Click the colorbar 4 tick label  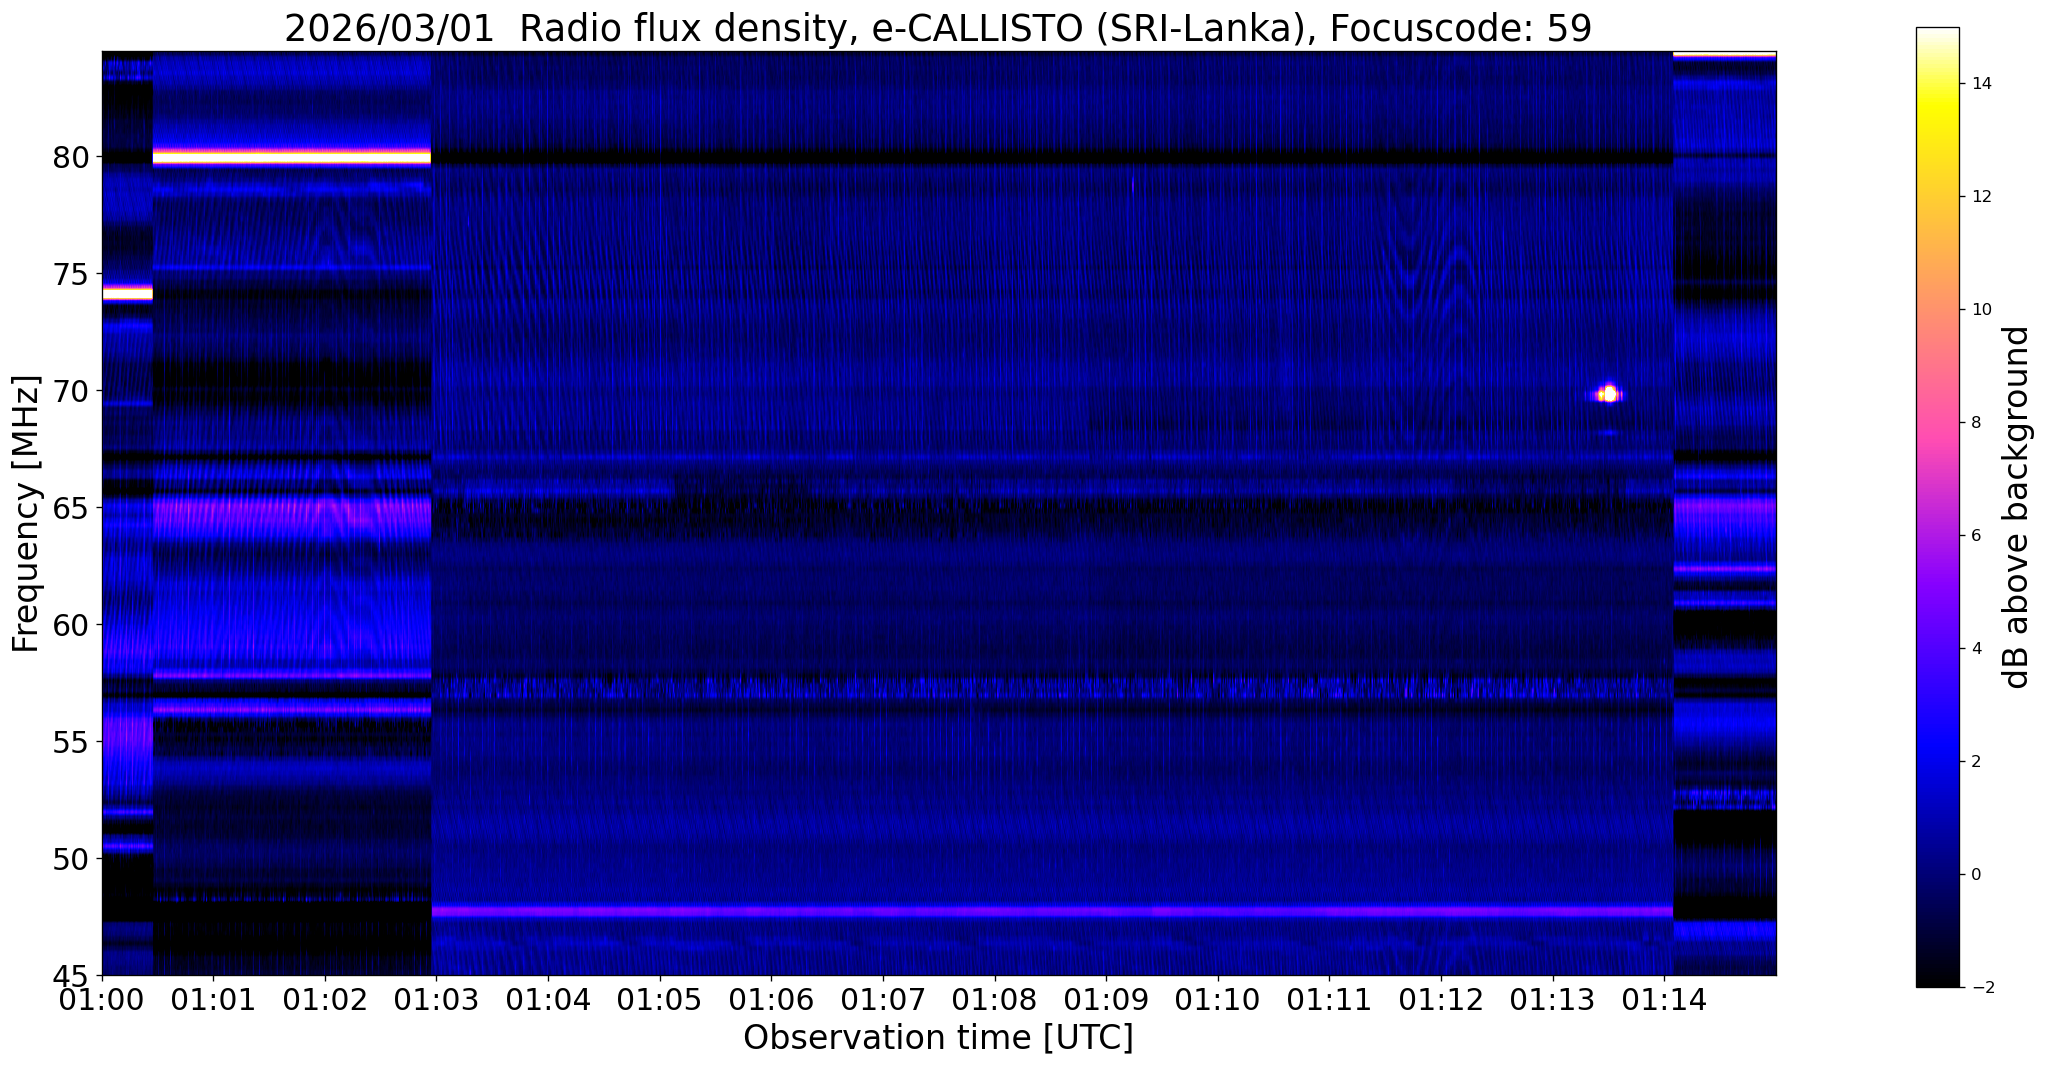1974,649
